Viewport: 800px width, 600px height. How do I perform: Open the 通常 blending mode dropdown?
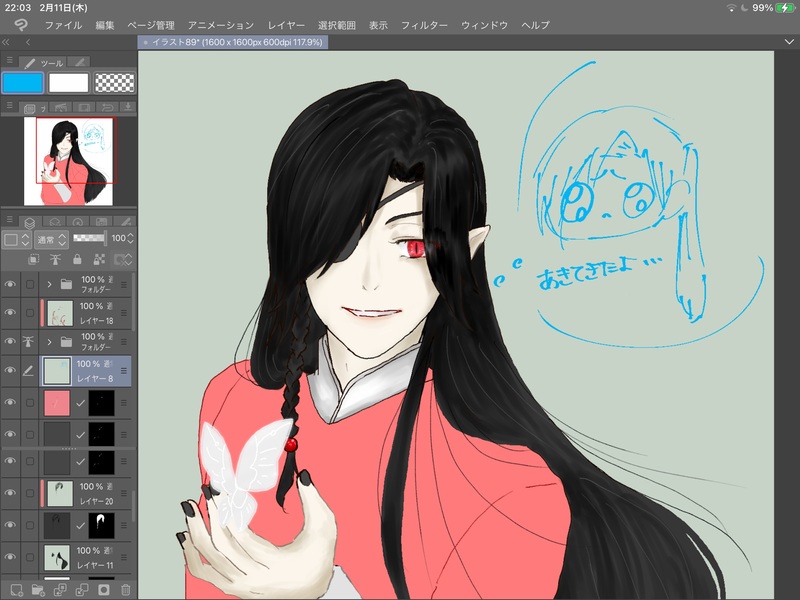tap(51, 239)
